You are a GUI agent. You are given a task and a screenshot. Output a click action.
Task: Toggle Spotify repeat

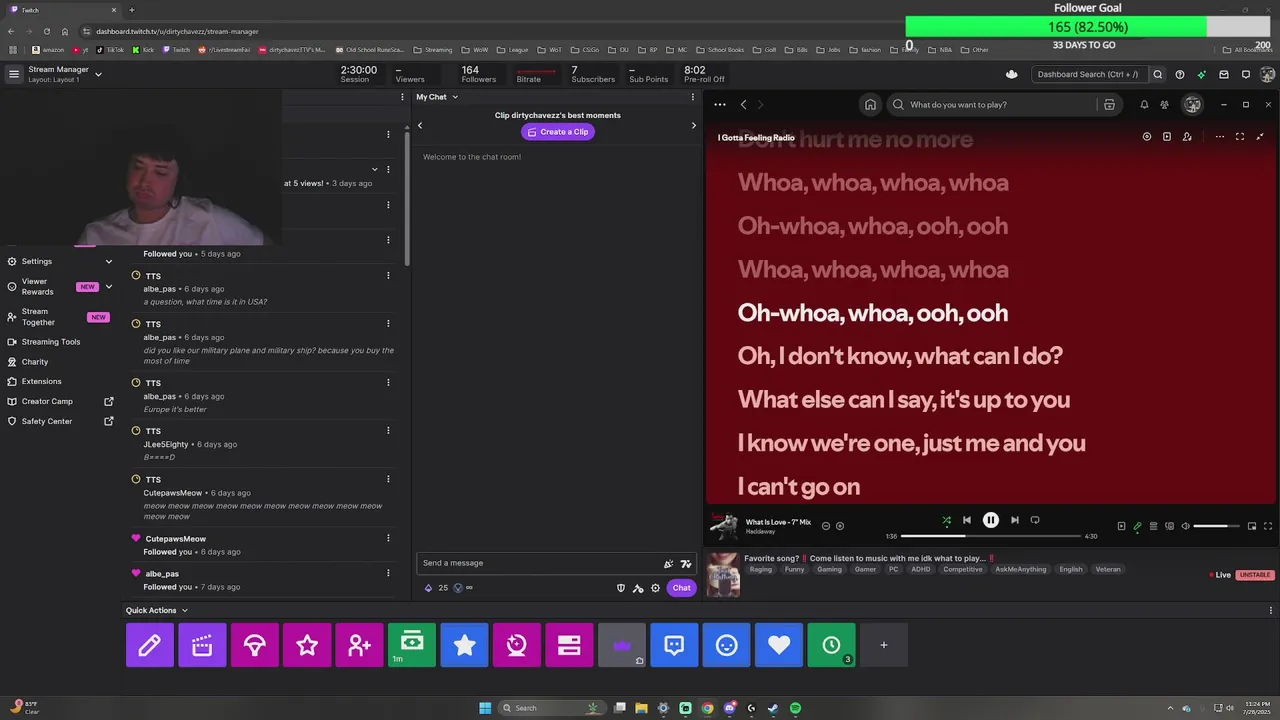tap(1035, 520)
